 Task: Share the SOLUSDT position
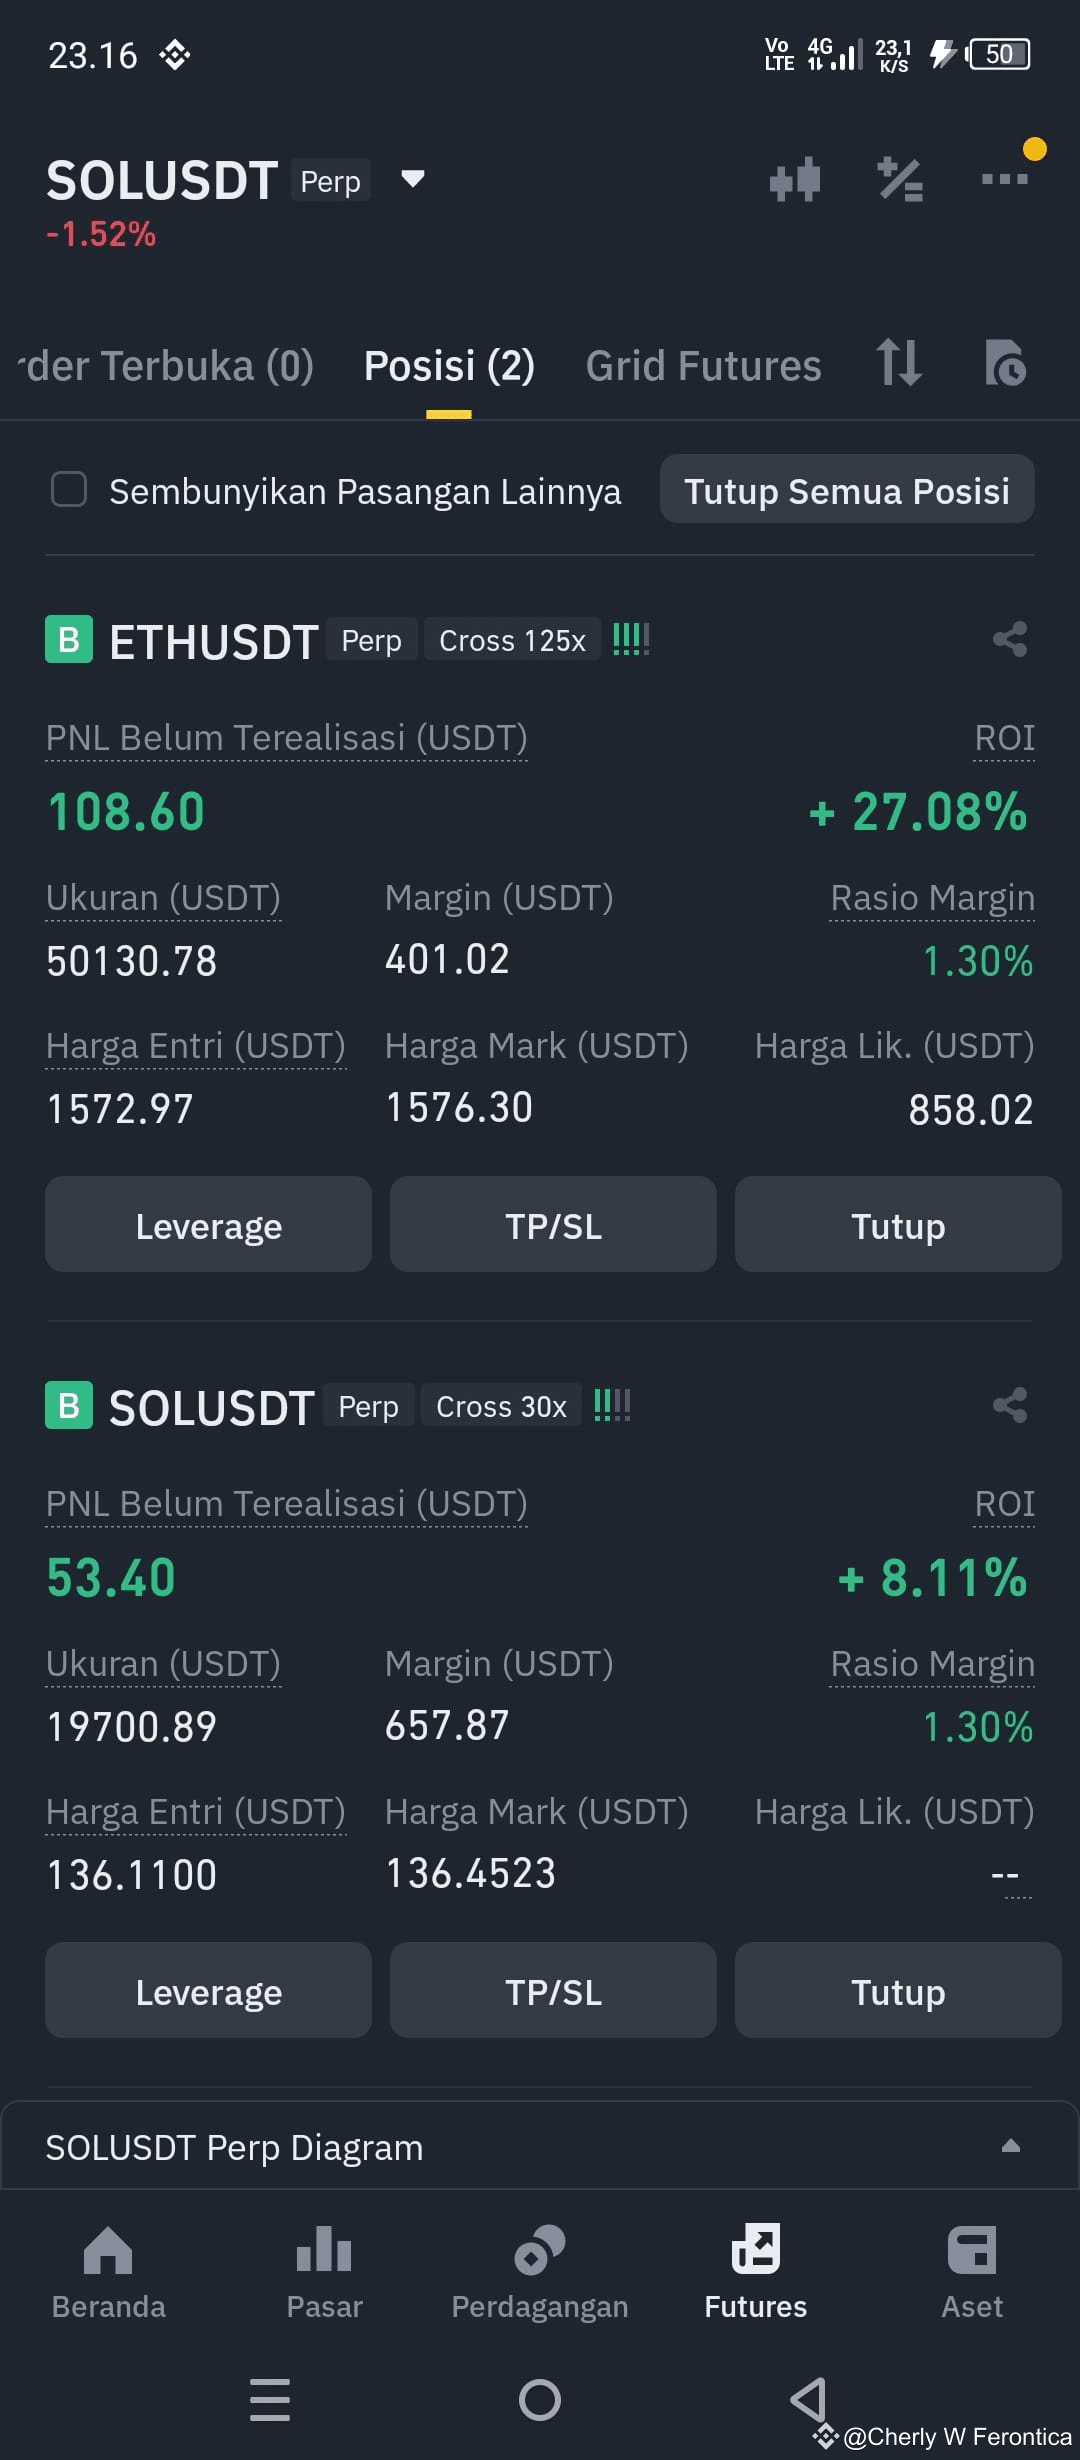tap(1010, 1406)
